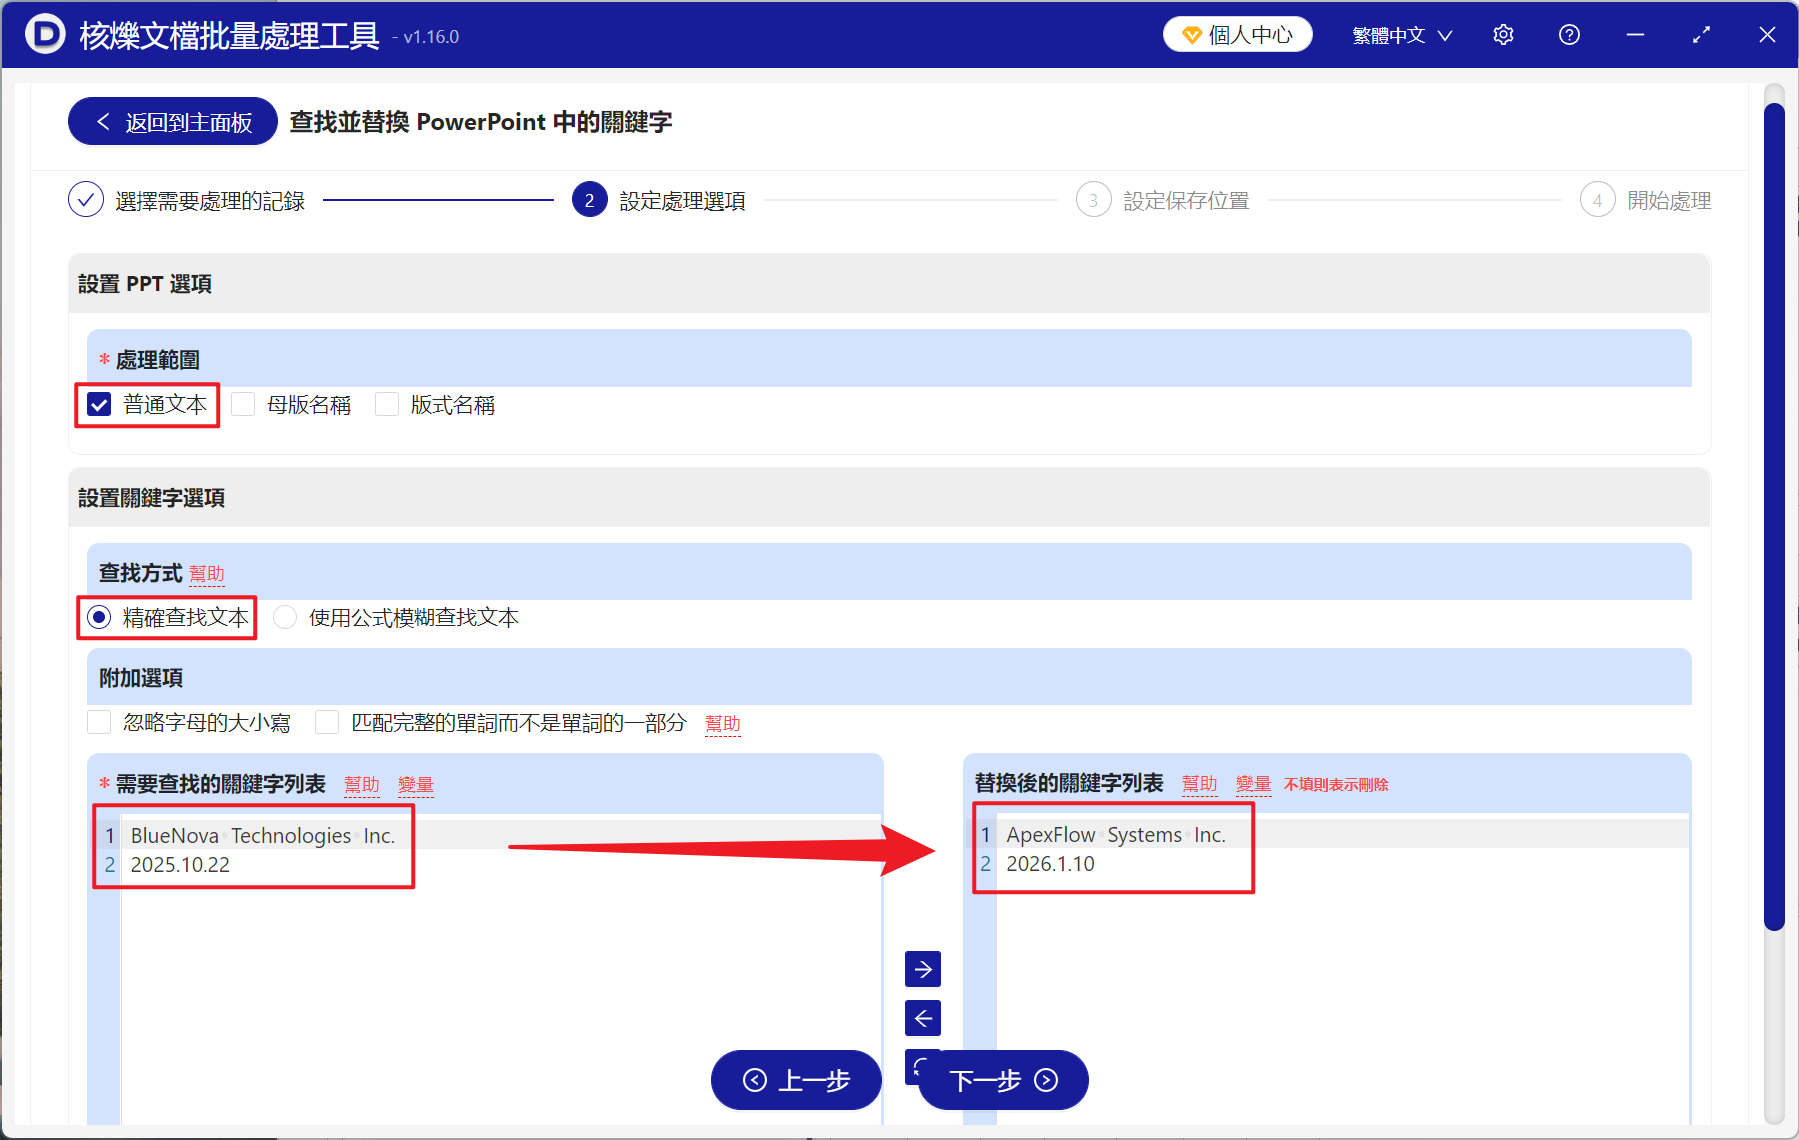Open 幫助 link beside 查找方式
Image resolution: width=1799 pixels, height=1140 pixels.
[x=207, y=573]
